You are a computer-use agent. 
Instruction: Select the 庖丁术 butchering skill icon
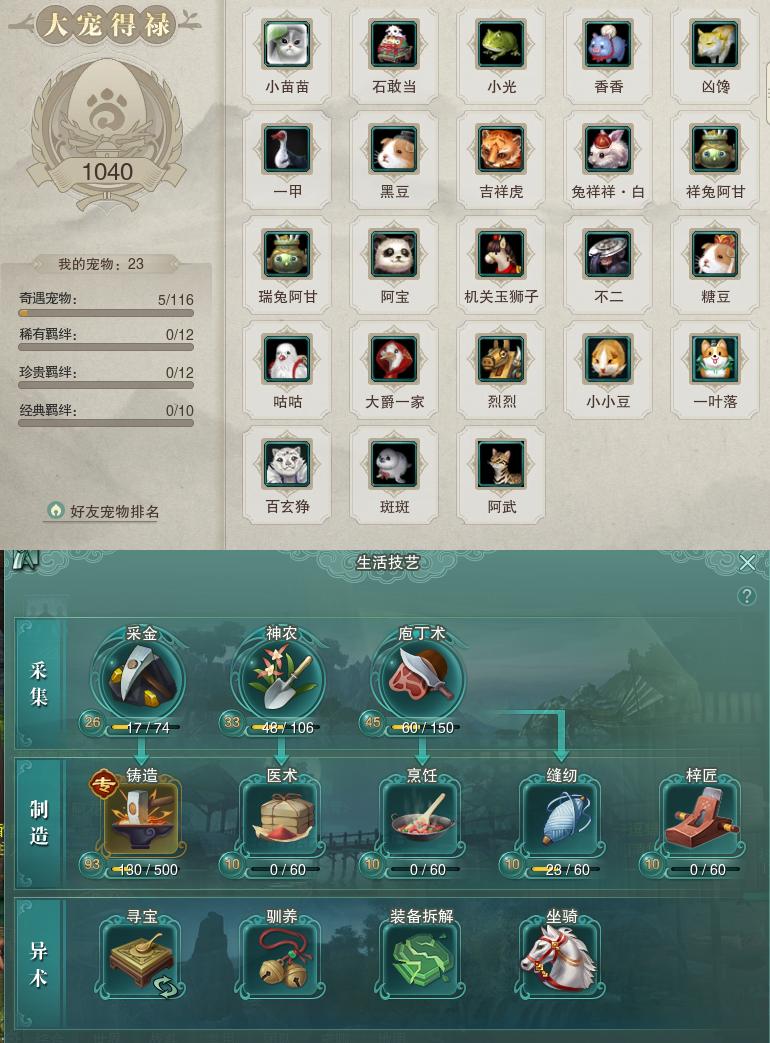(x=422, y=679)
